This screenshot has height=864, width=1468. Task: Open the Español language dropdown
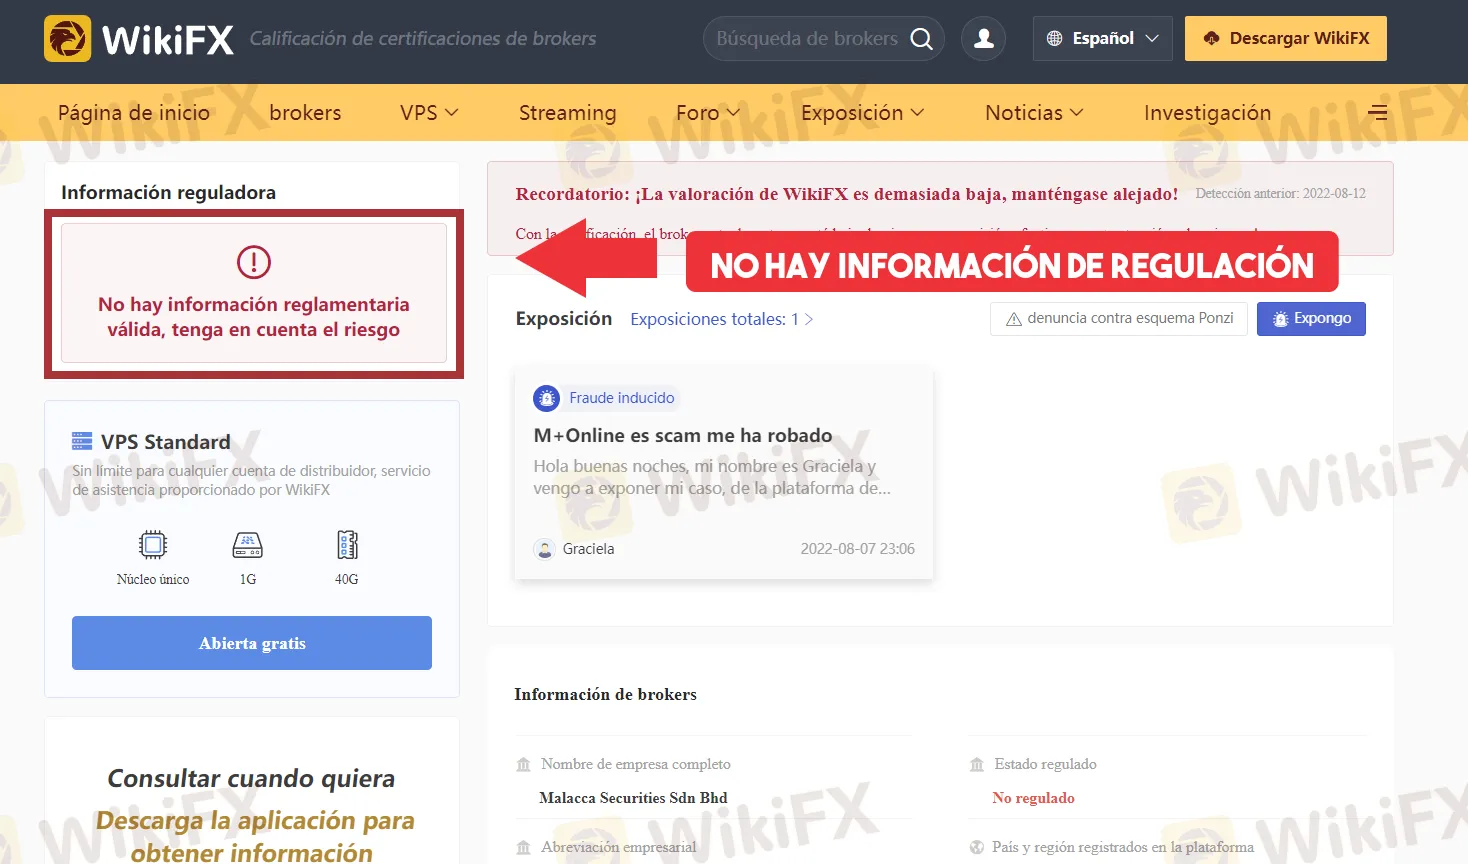pyautogui.click(x=1102, y=39)
